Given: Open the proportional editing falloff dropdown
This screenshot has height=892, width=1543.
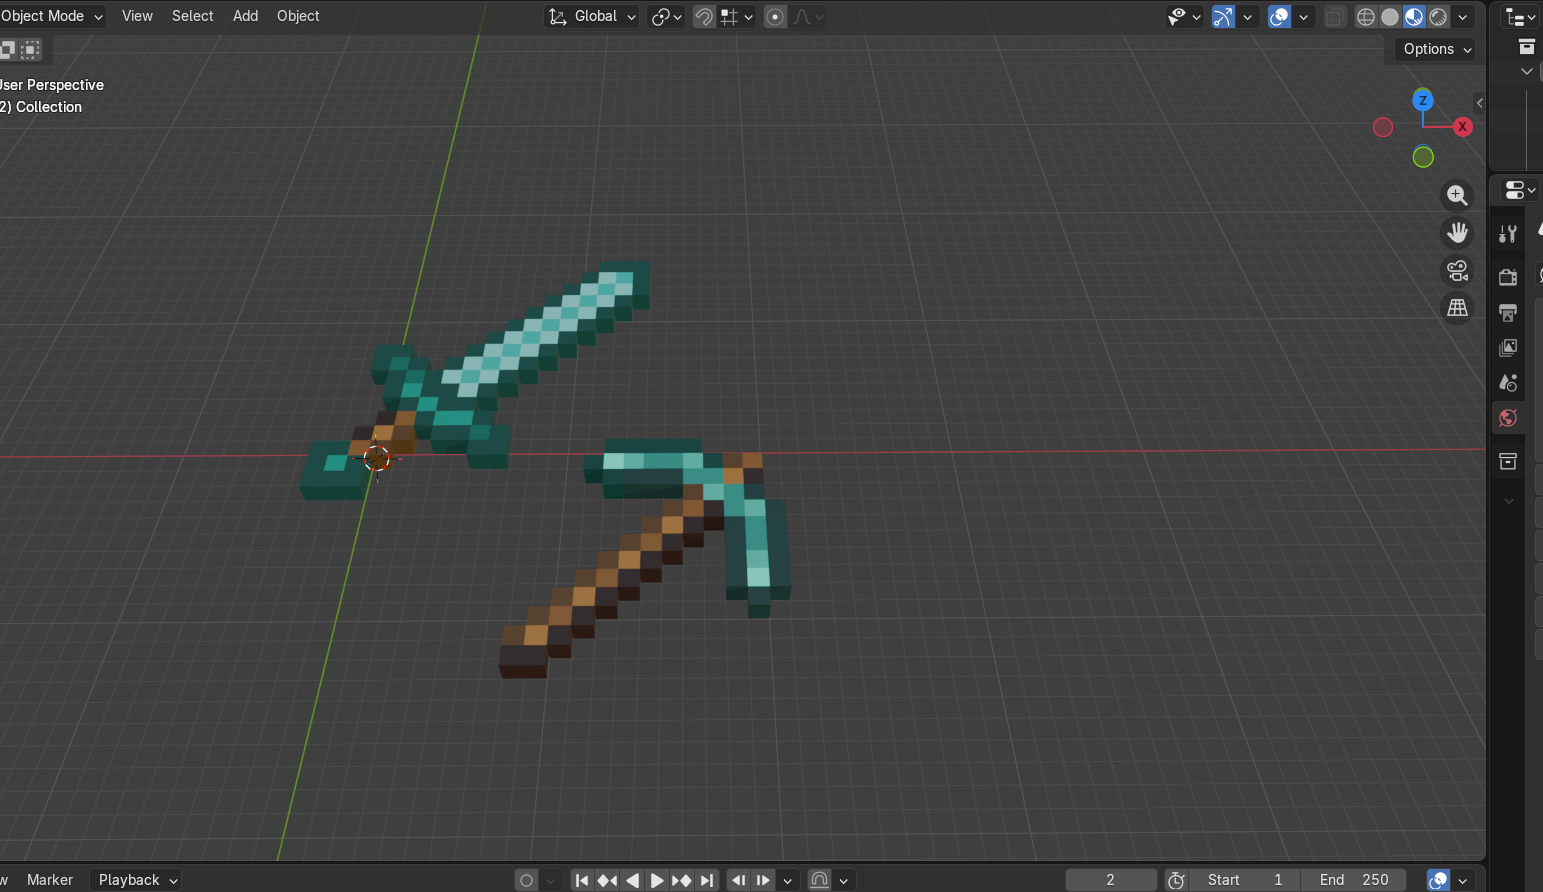Looking at the screenshot, I should (x=808, y=16).
